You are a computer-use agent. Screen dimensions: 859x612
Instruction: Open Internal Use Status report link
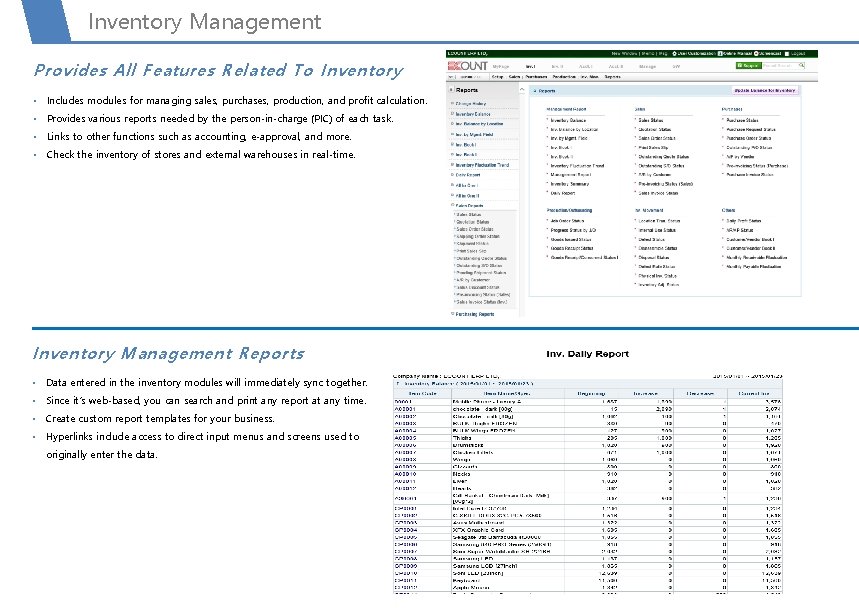coord(657,230)
